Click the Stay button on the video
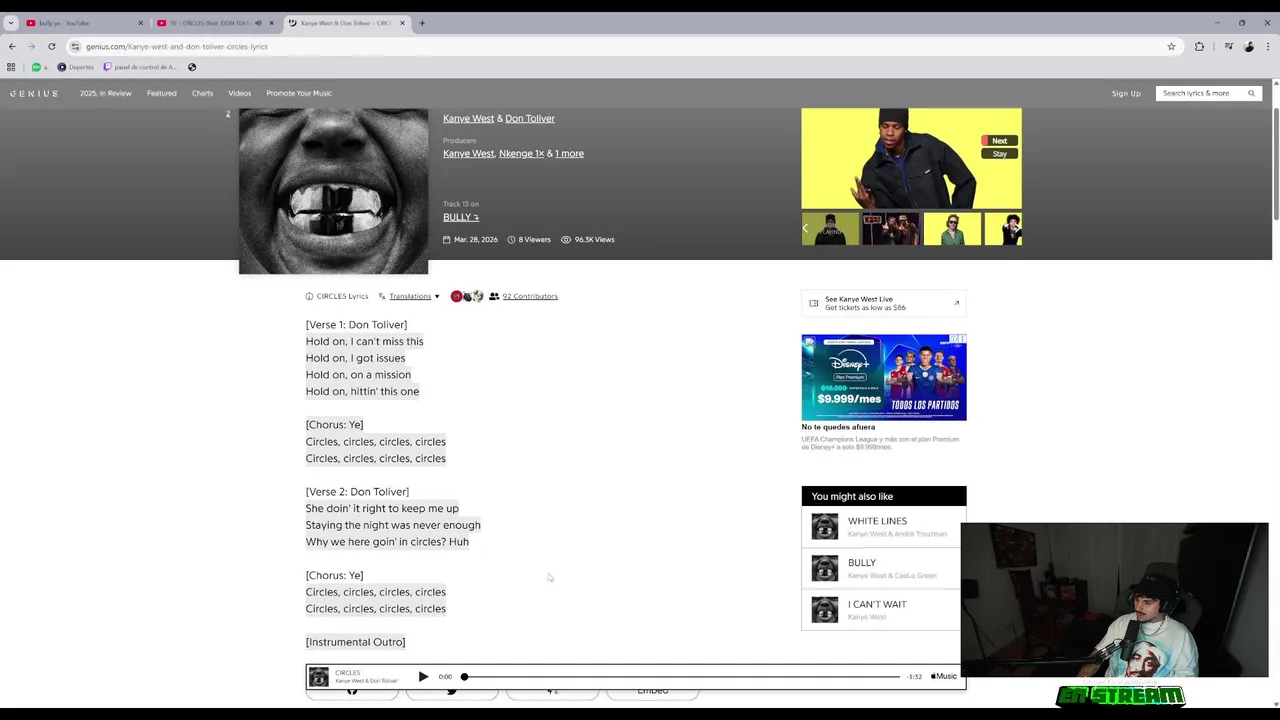The width and height of the screenshot is (1280, 720). click(x=999, y=154)
